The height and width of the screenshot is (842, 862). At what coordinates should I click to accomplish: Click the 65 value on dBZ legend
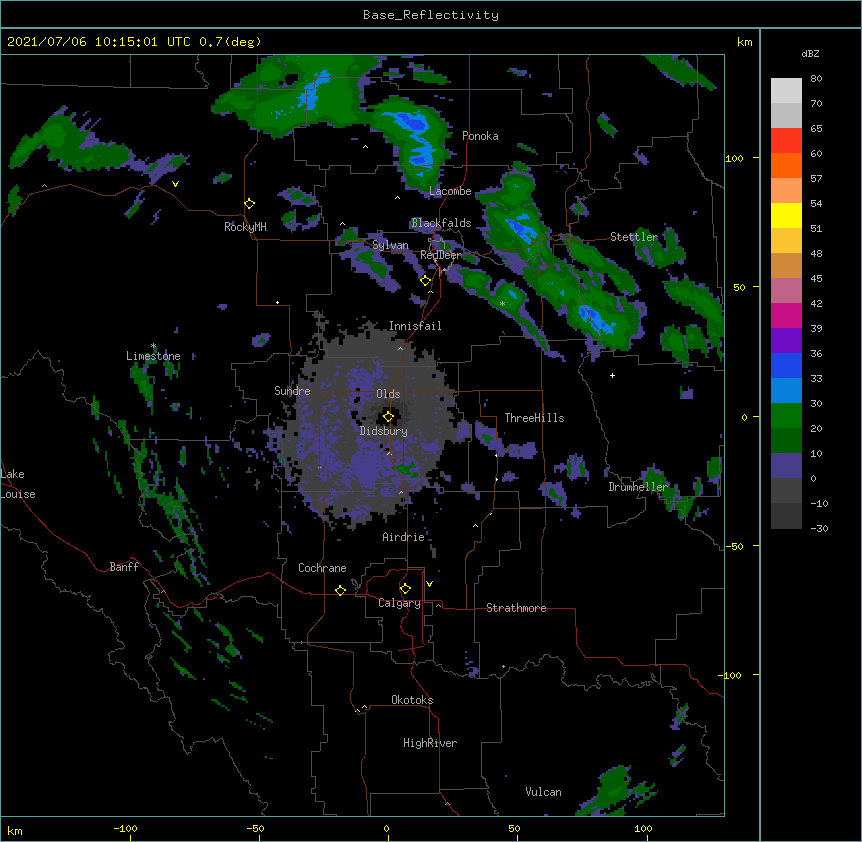point(816,129)
